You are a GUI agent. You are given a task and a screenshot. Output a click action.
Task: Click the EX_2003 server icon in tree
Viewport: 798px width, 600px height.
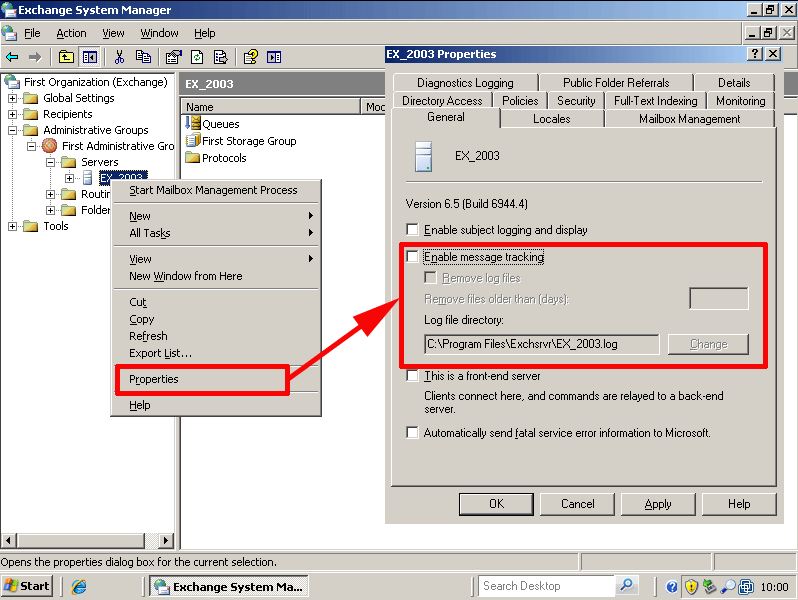click(x=88, y=178)
